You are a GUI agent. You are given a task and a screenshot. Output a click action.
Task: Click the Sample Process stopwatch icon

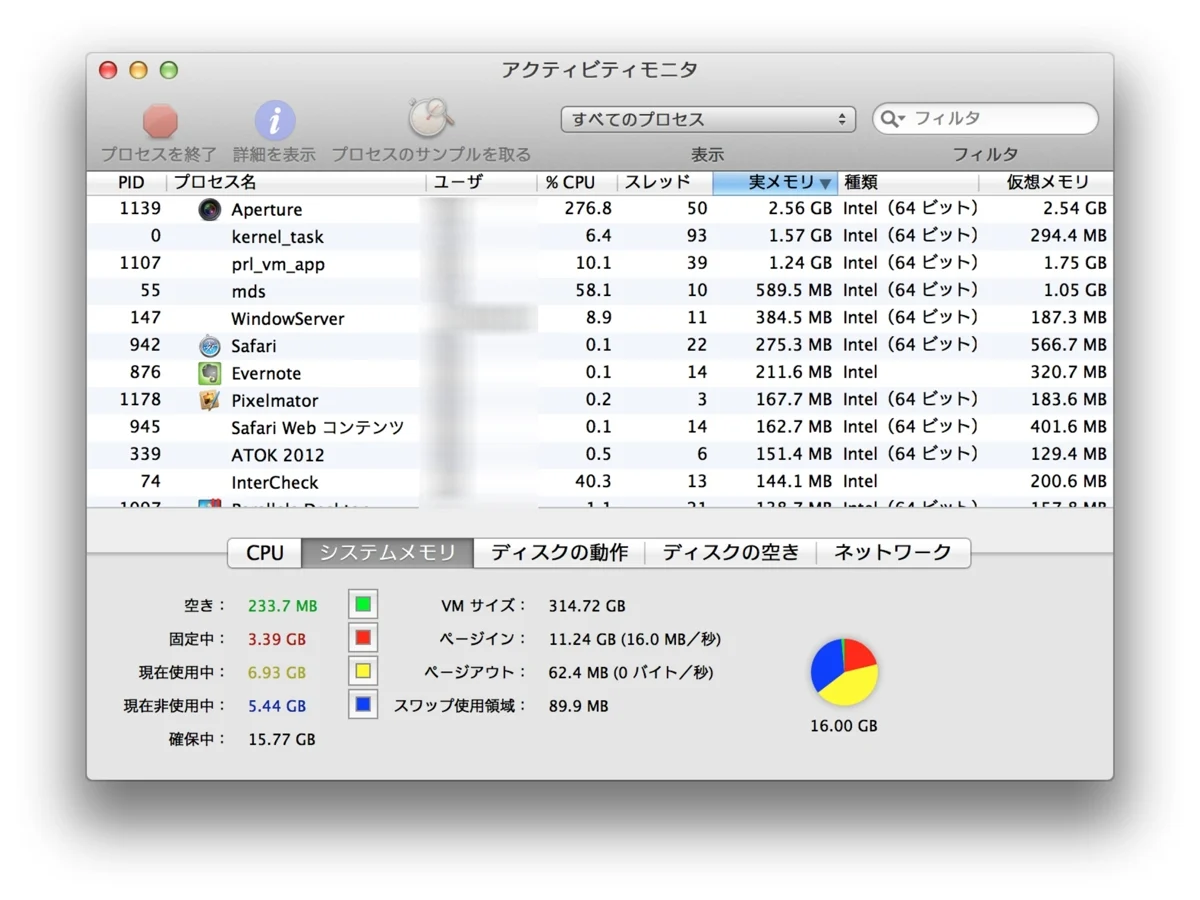(430, 119)
